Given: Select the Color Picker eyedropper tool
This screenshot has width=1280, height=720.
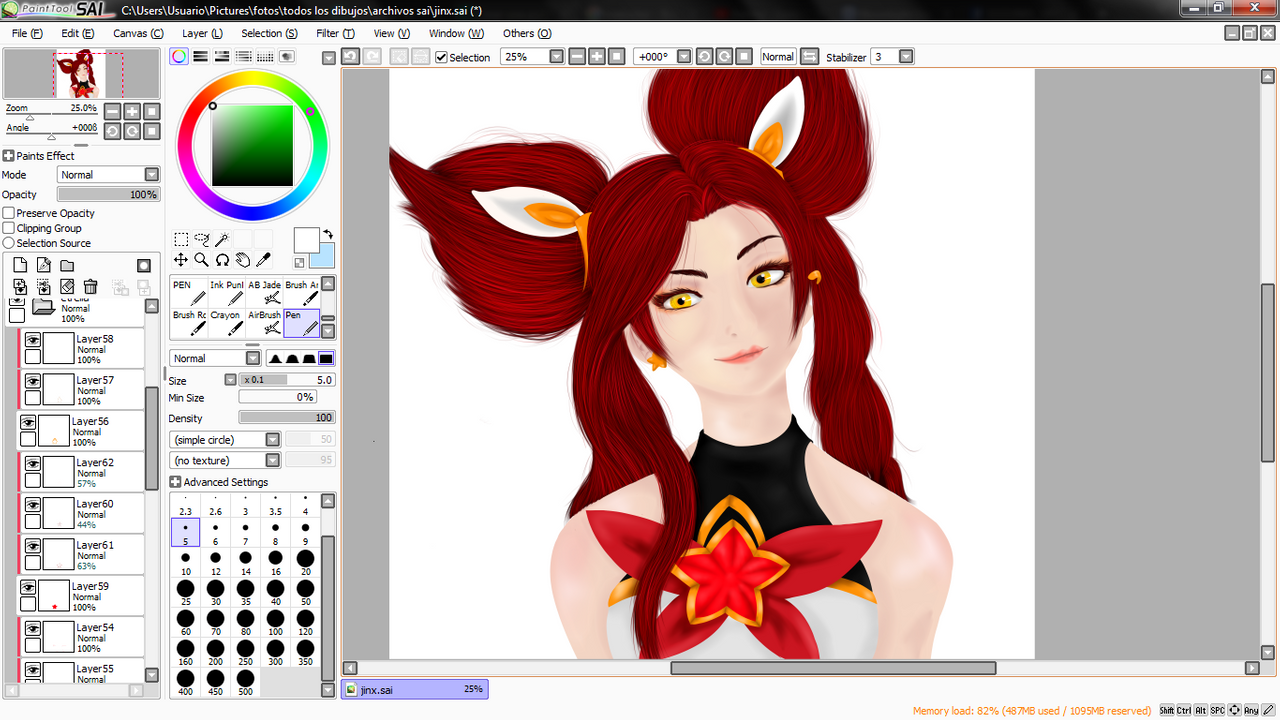Looking at the screenshot, I should tap(264, 260).
